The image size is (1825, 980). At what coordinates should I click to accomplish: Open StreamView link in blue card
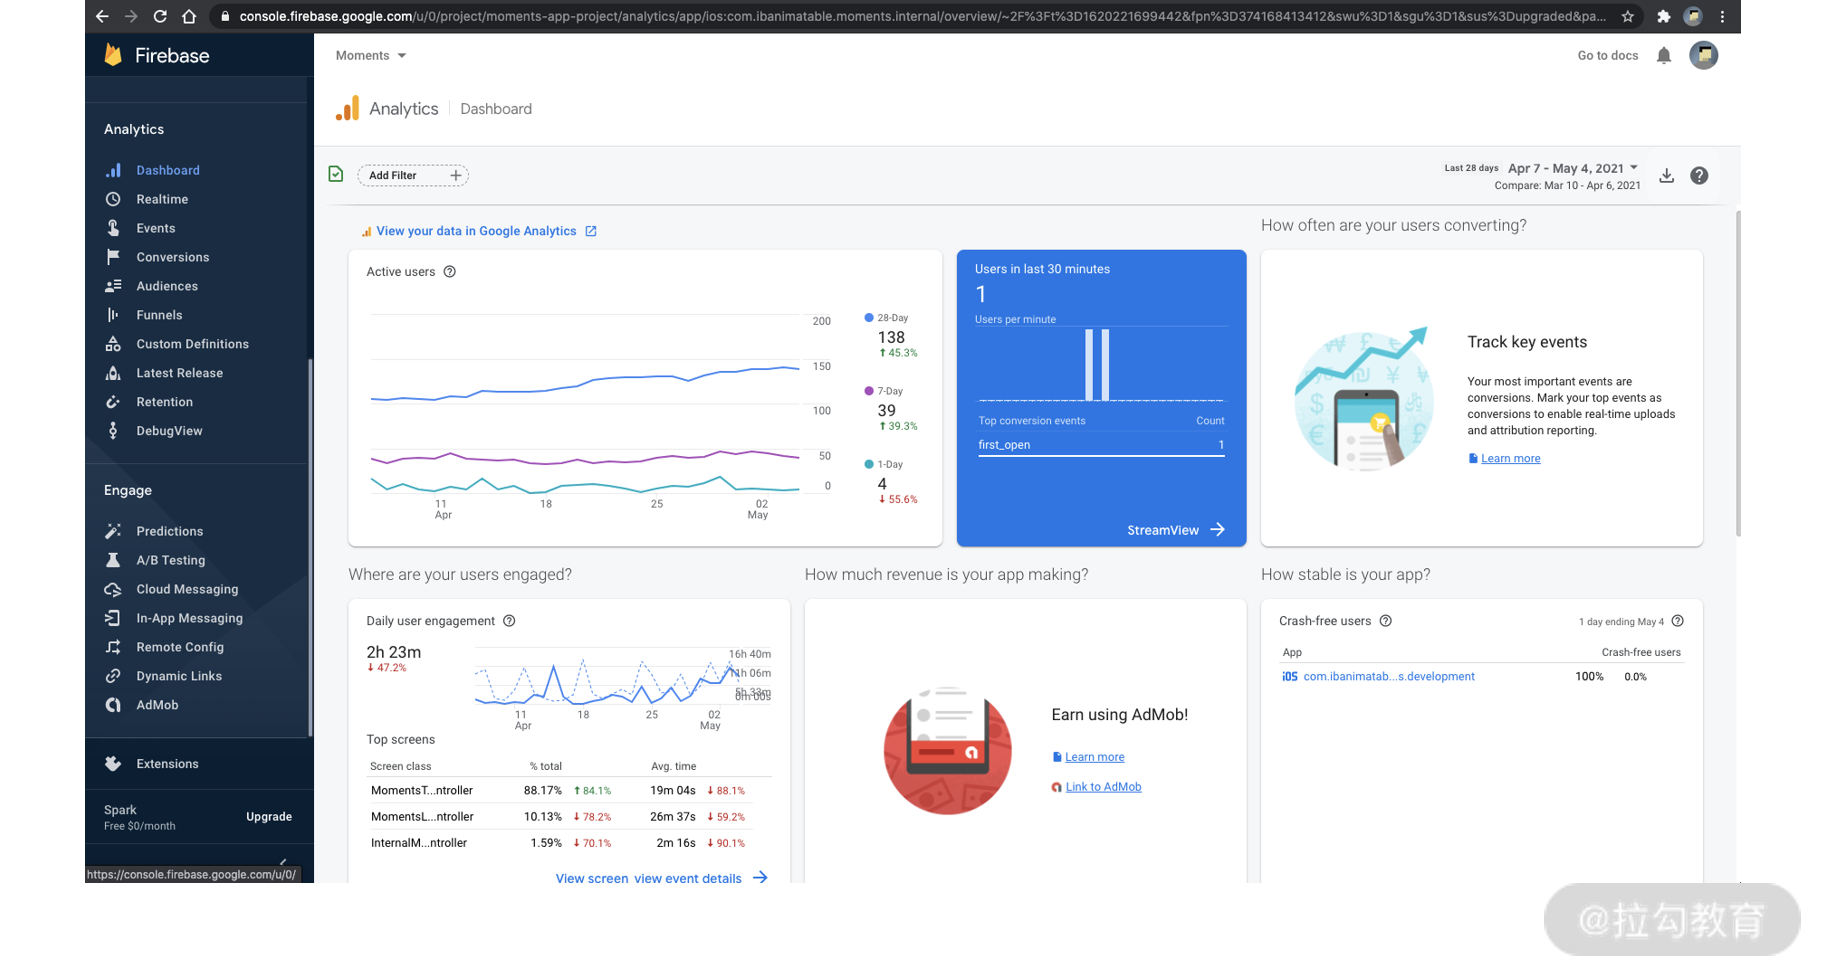click(1175, 530)
